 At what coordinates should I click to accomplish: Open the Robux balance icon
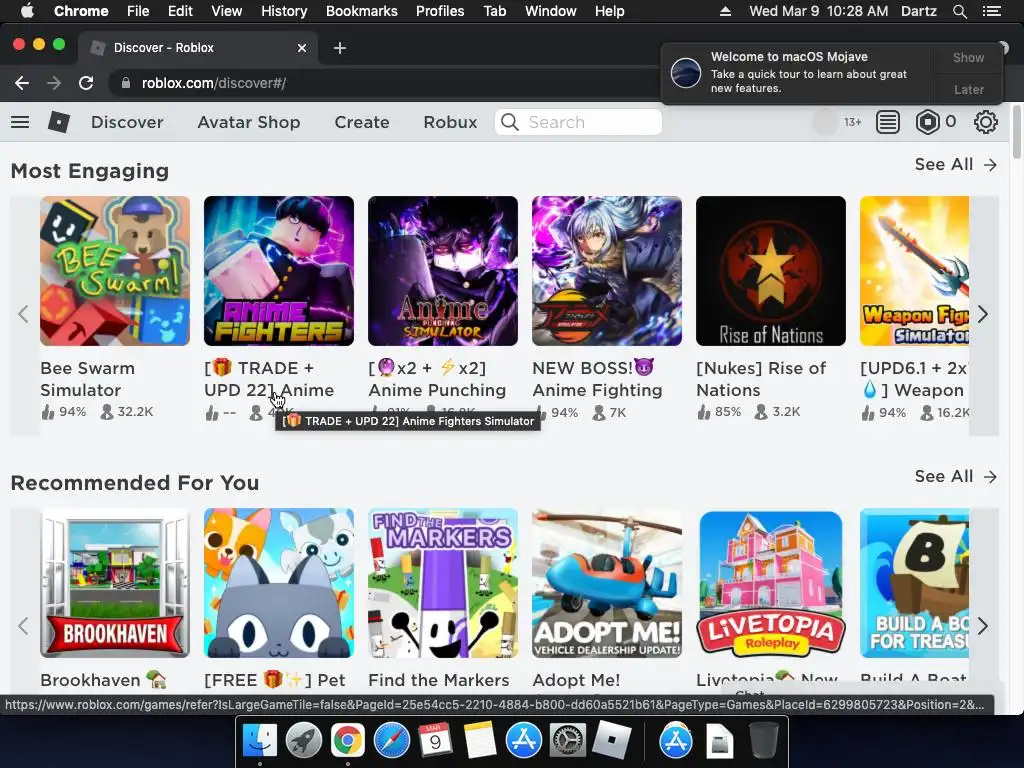927,122
